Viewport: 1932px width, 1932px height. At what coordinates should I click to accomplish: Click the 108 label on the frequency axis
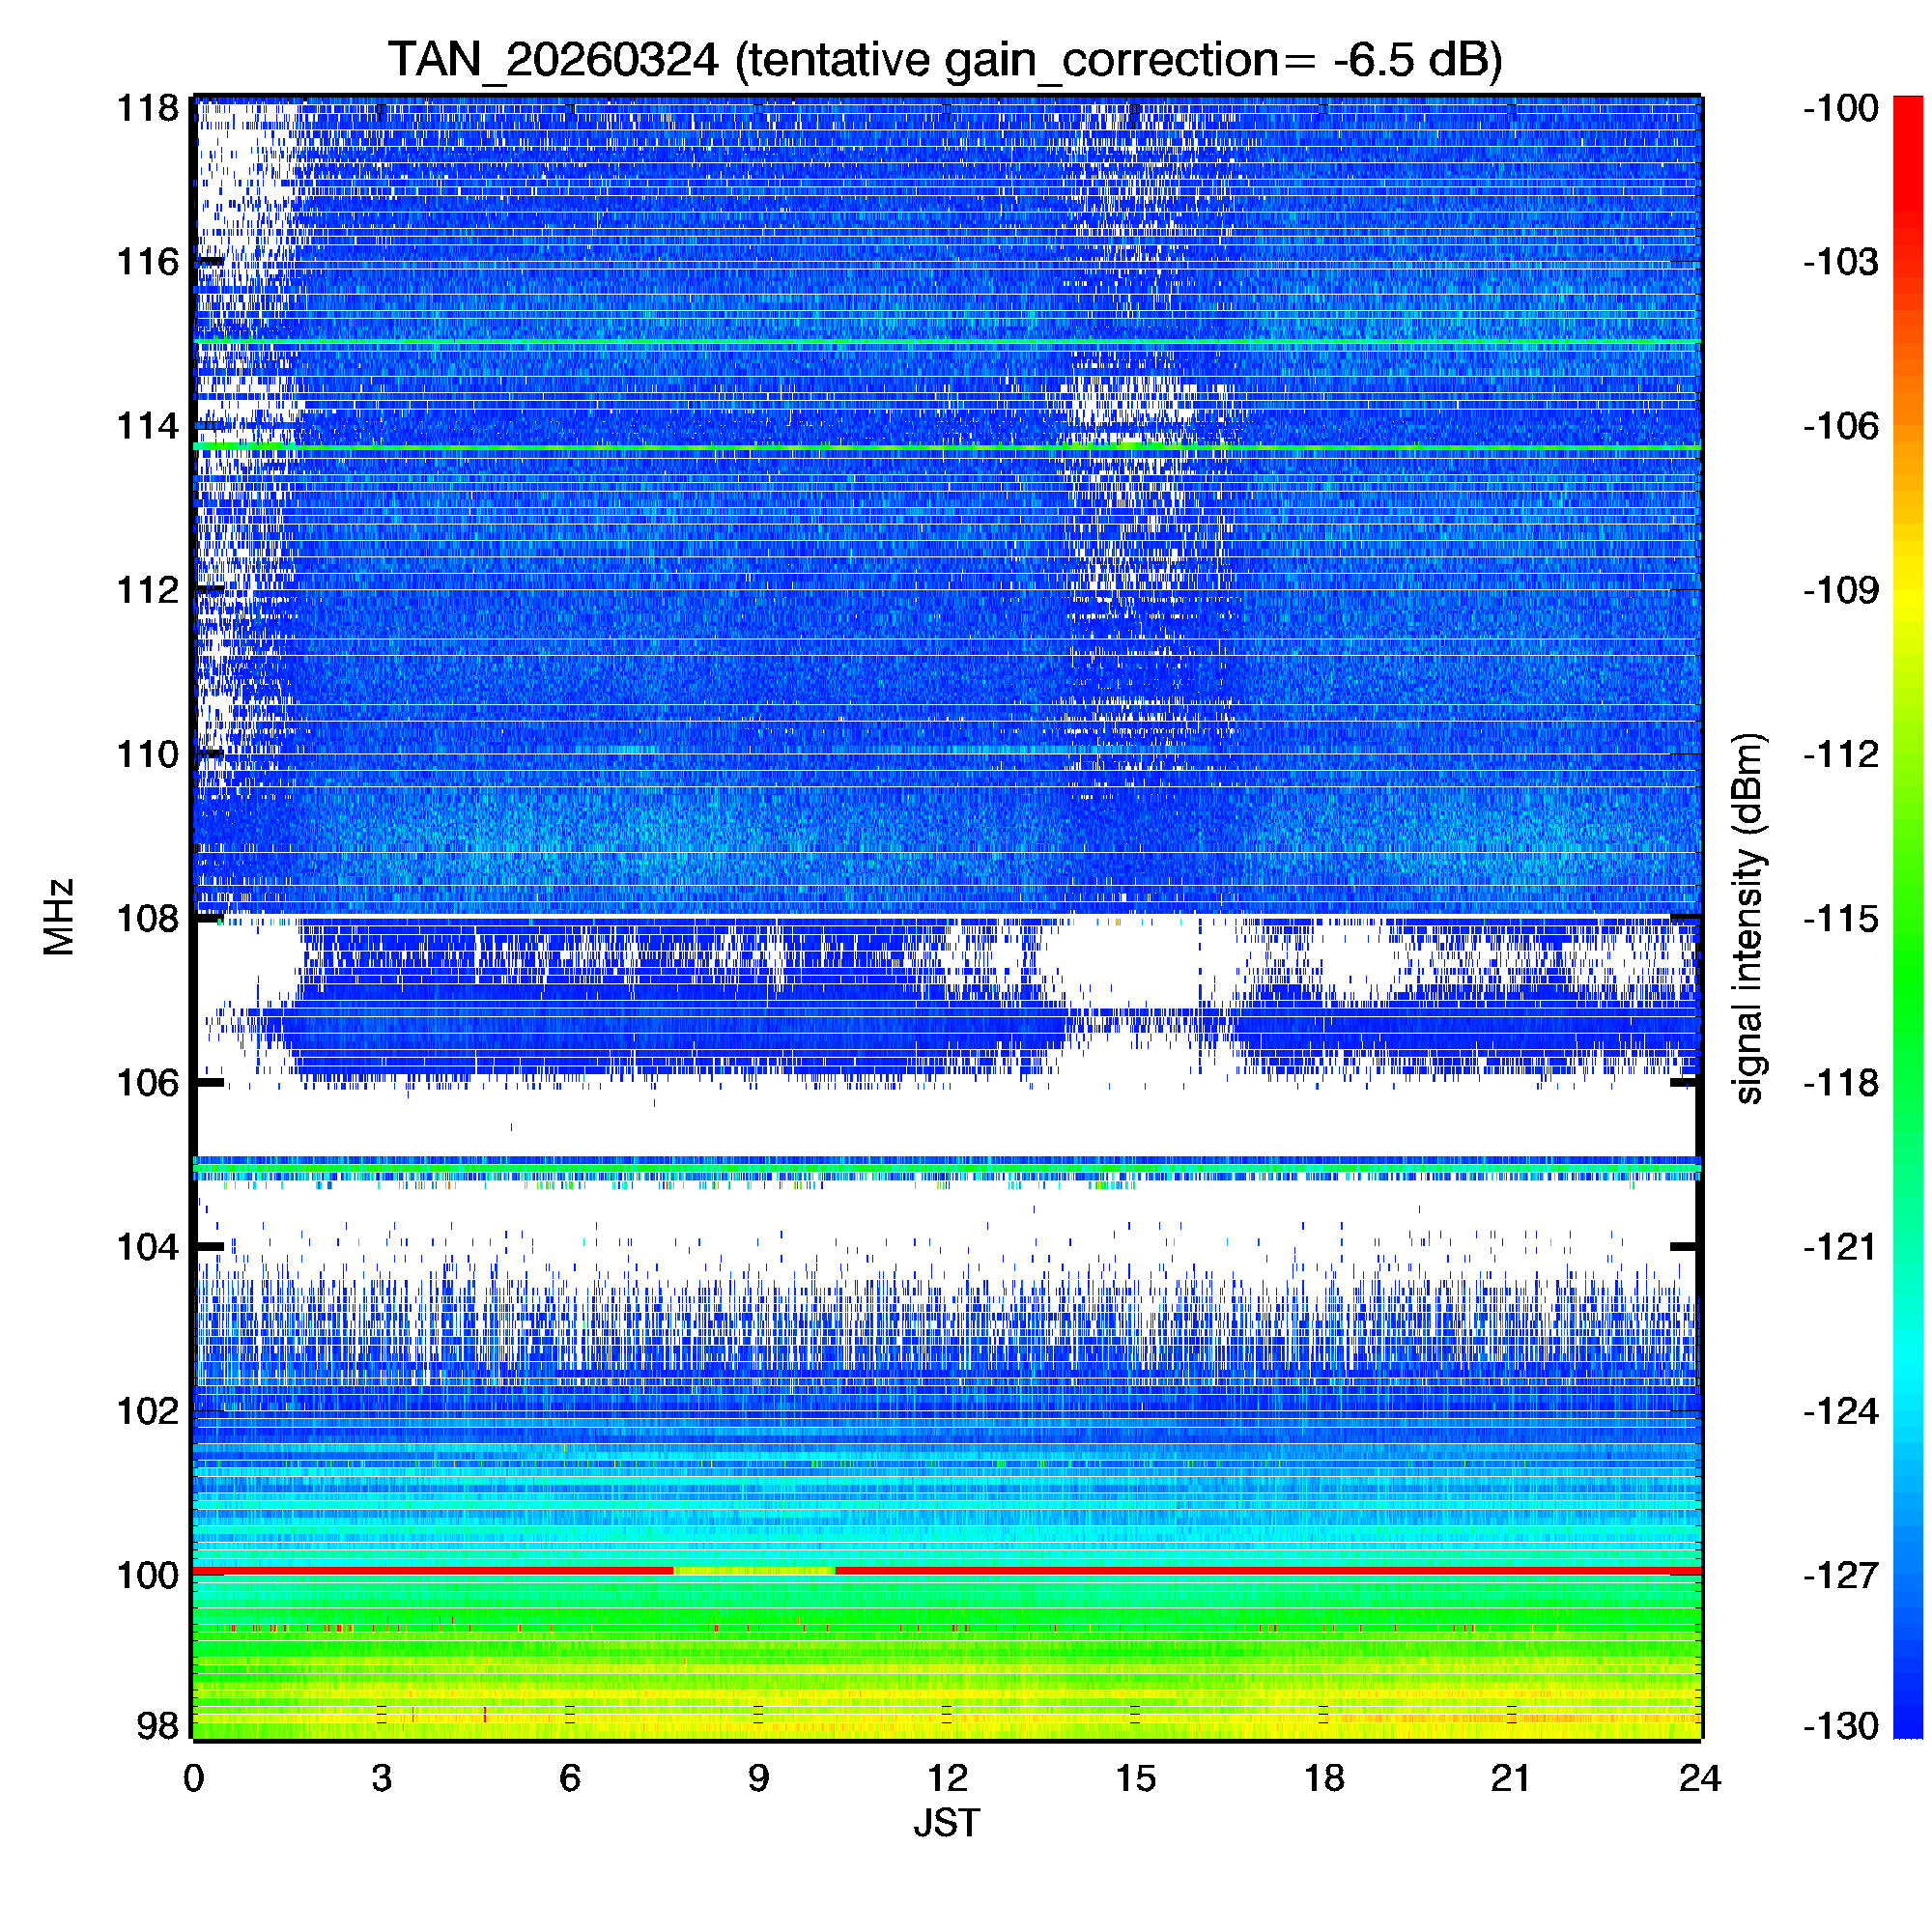click(x=147, y=918)
